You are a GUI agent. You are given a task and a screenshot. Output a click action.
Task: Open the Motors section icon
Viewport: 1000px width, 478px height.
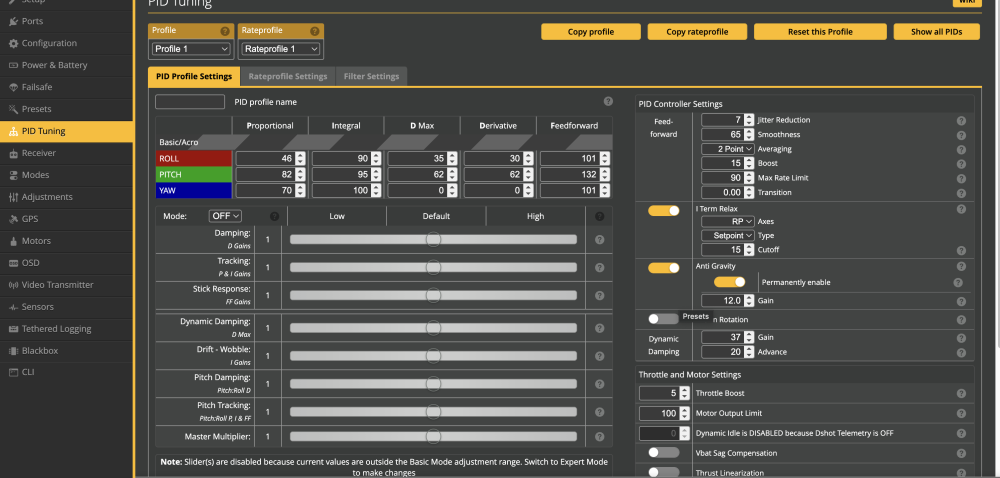12,241
